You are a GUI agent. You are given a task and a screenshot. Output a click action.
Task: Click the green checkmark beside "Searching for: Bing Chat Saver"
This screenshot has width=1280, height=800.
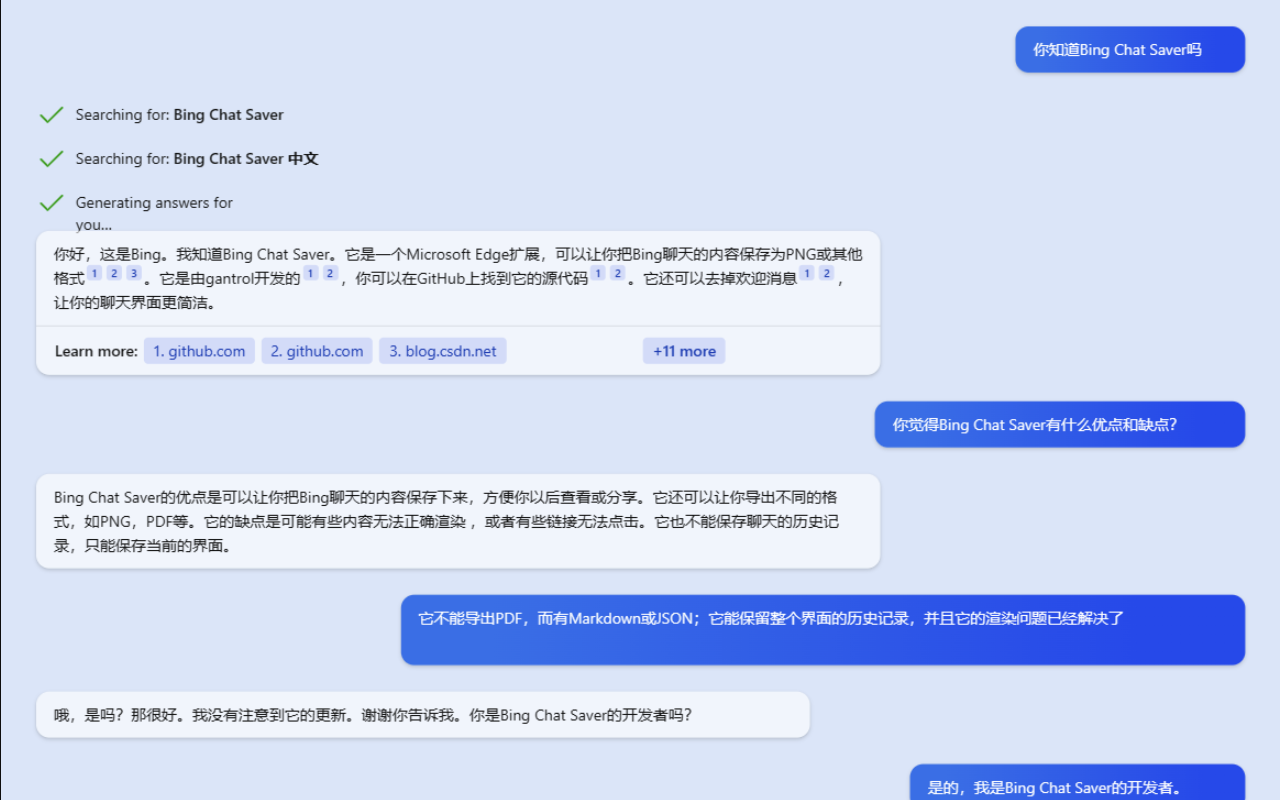[x=51, y=115]
